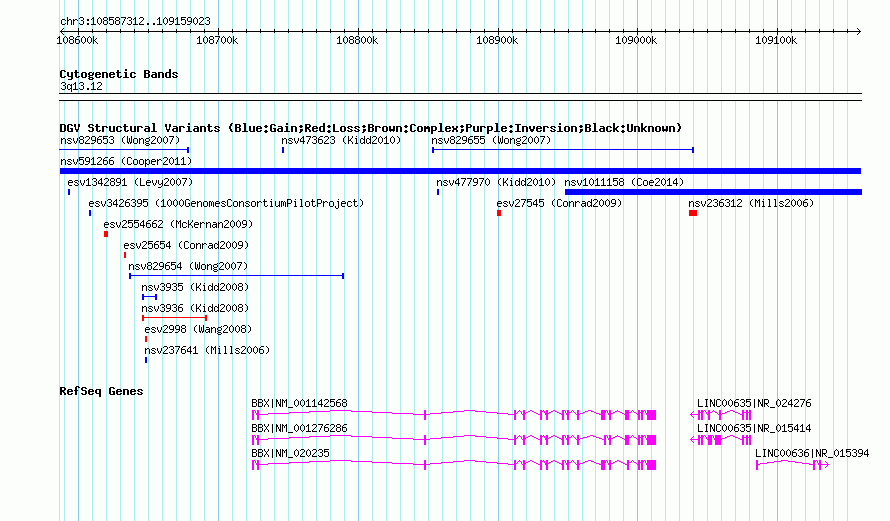Open the esv1342891 (Levy2007) label
The image size is (890, 521).
tap(130, 182)
